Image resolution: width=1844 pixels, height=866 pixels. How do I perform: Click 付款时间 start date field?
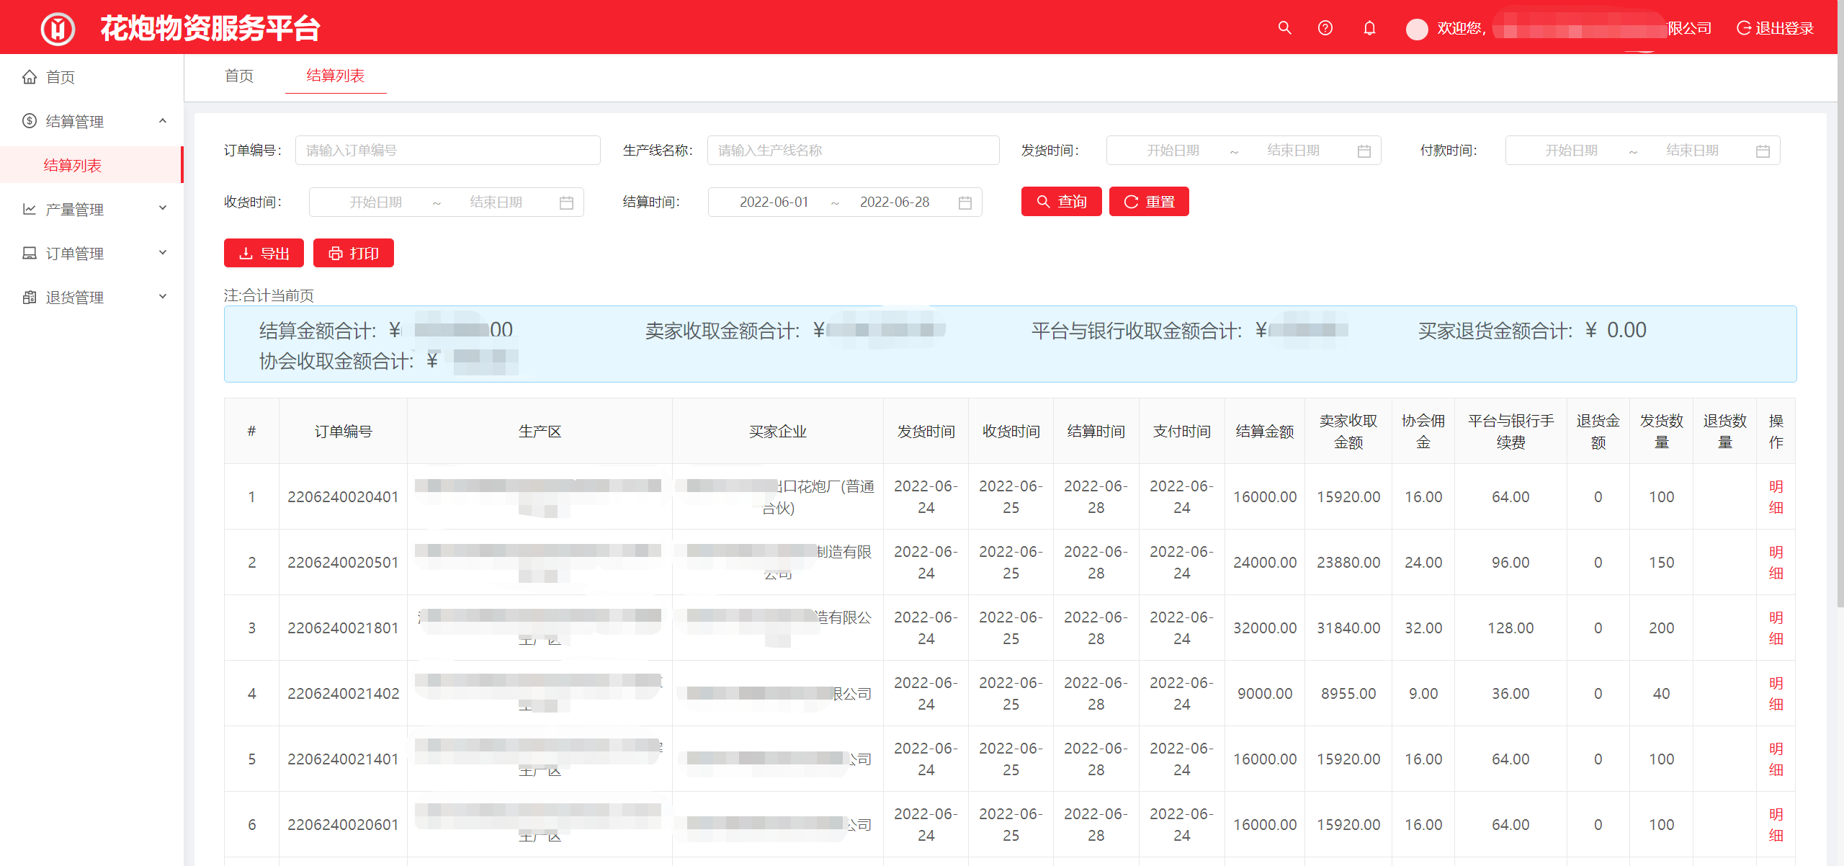point(1571,150)
